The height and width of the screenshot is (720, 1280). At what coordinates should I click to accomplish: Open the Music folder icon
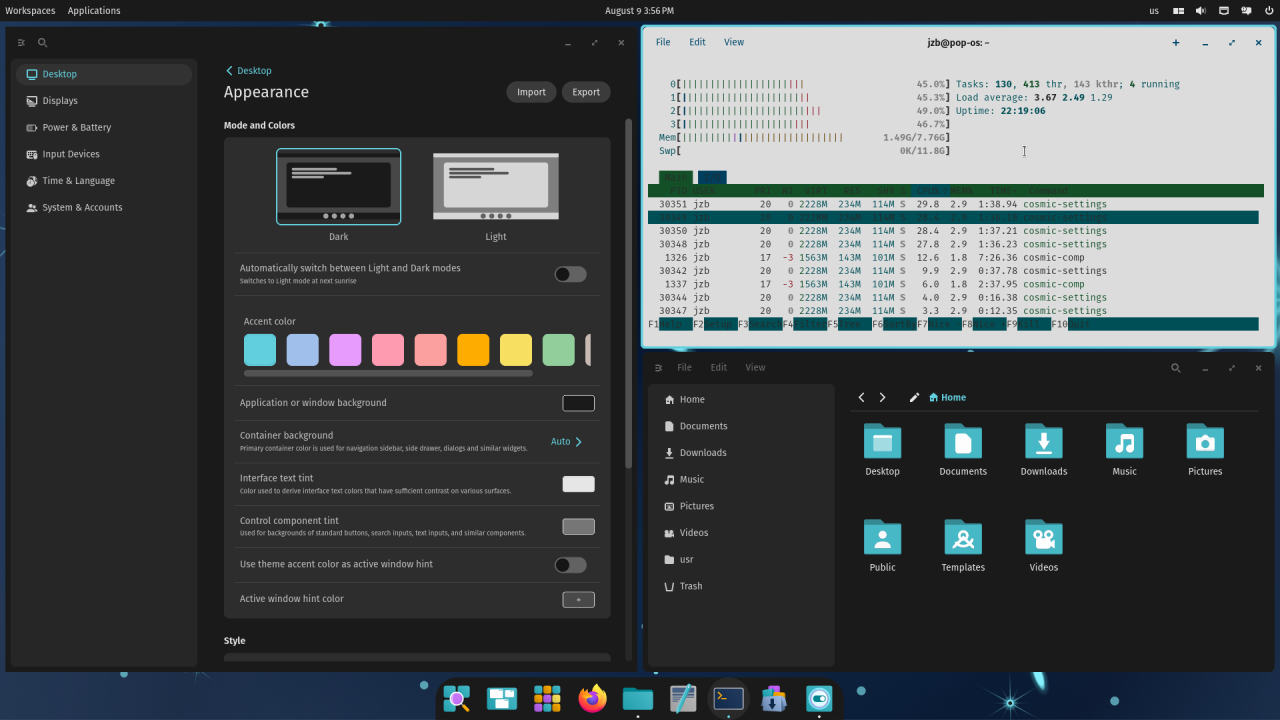pos(1124,442)
